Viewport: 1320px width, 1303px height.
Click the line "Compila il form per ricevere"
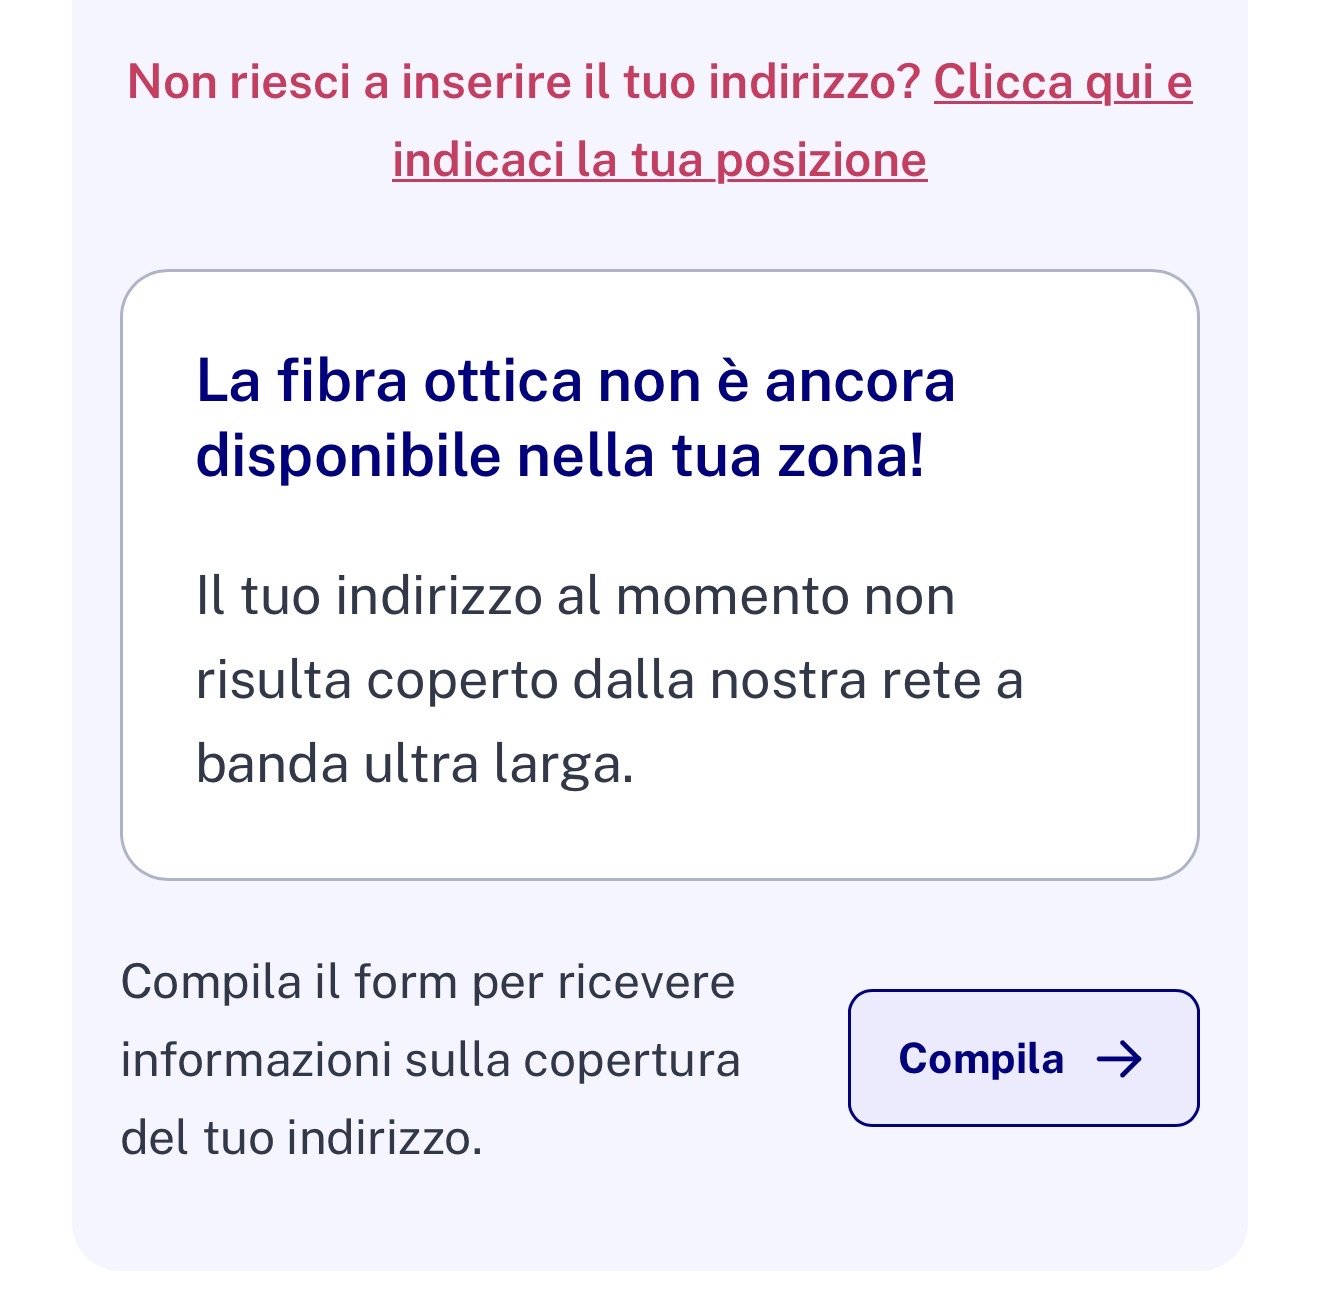click(428, 982)
